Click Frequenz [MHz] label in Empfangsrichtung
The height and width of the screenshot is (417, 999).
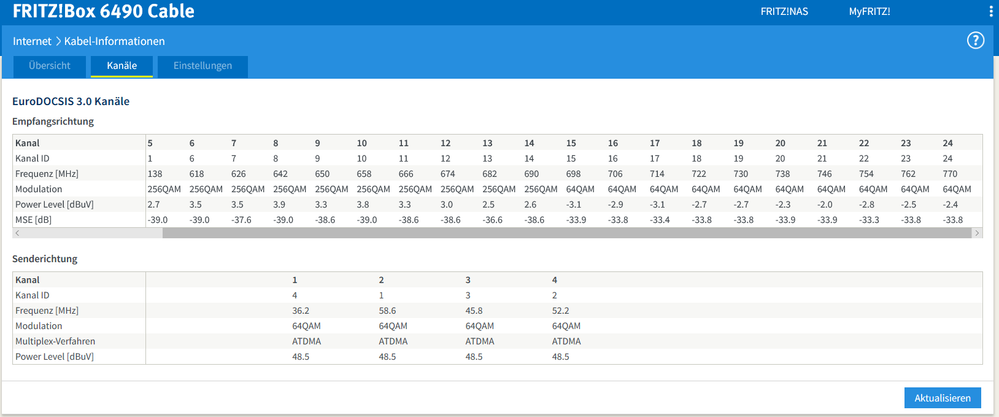point(47,174)
